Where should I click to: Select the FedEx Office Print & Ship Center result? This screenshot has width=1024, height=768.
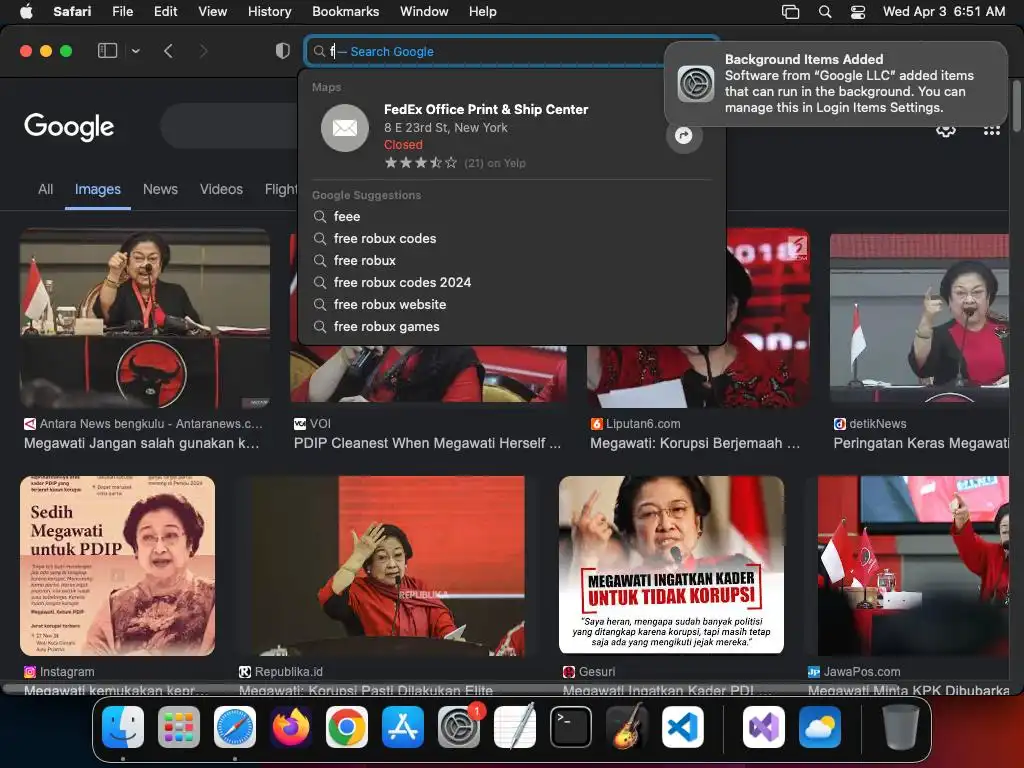pyautogui.click(x=511, y=136)
